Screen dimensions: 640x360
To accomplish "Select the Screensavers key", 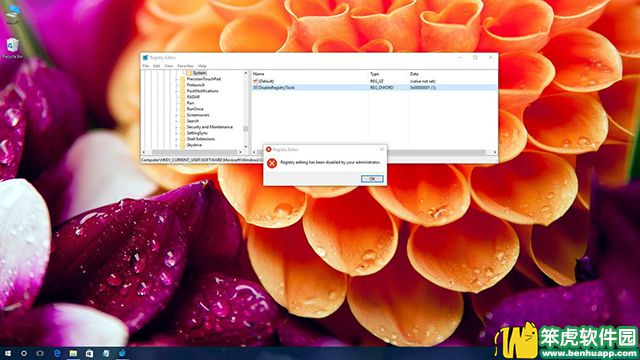I will coord(198,115).
